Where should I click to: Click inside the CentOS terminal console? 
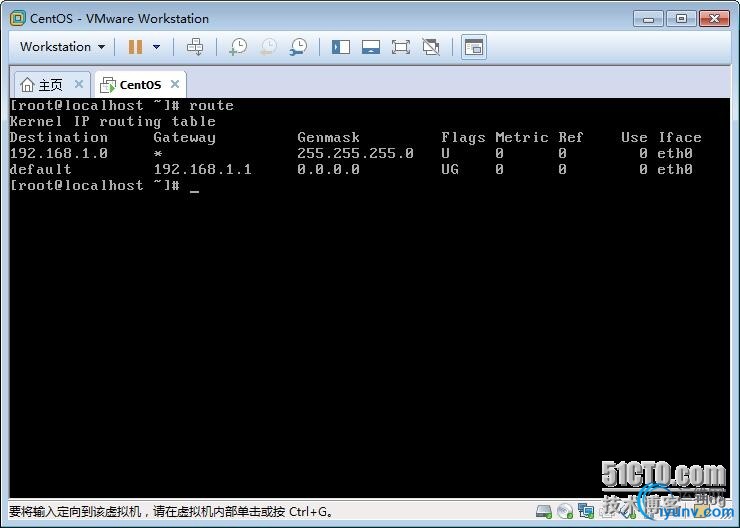tap(370, 298)
